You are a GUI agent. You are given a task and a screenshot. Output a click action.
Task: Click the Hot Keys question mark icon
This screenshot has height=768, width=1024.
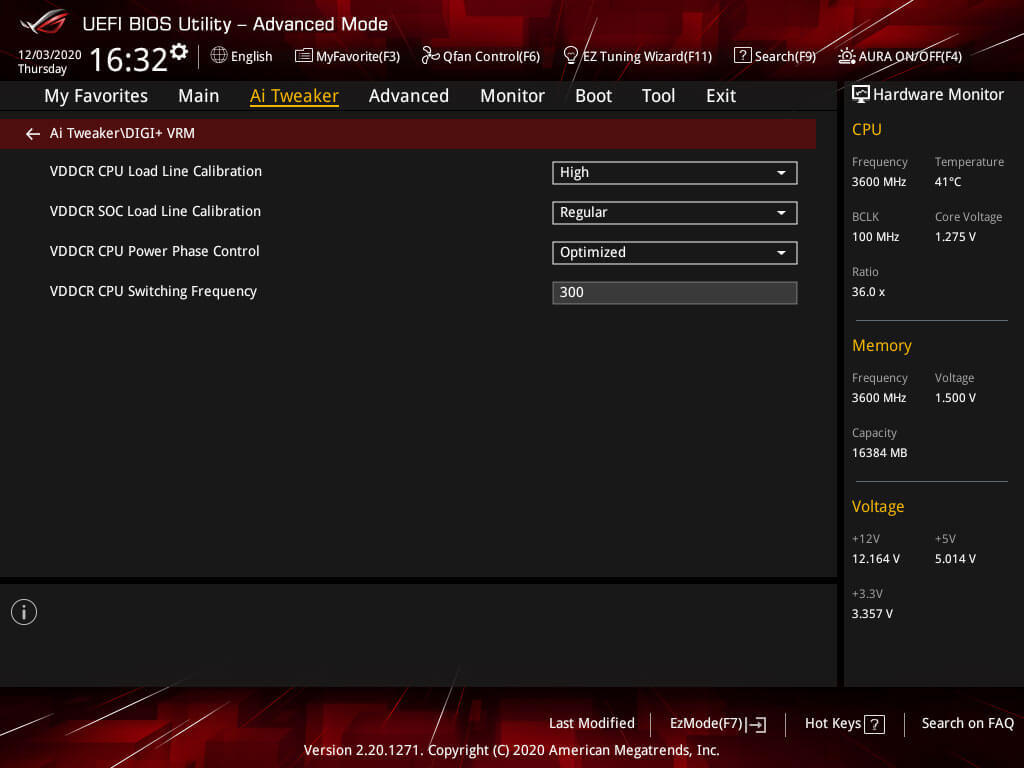(x=874, y=724)
